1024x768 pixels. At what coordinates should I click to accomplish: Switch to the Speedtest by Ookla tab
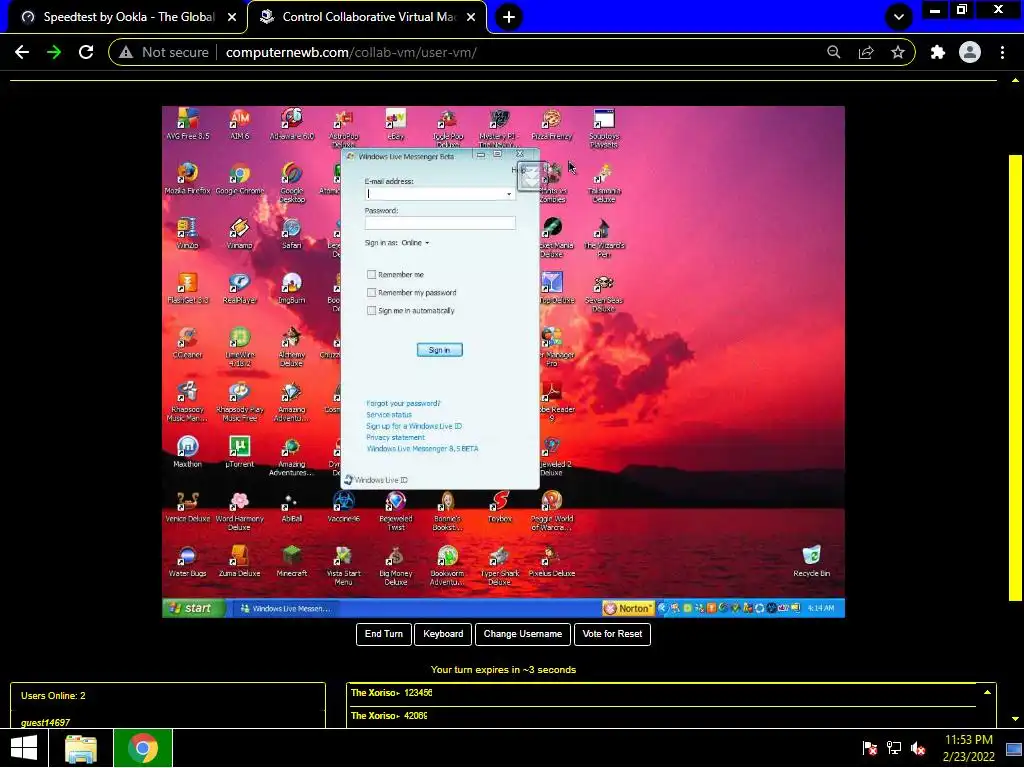[129, 17]
